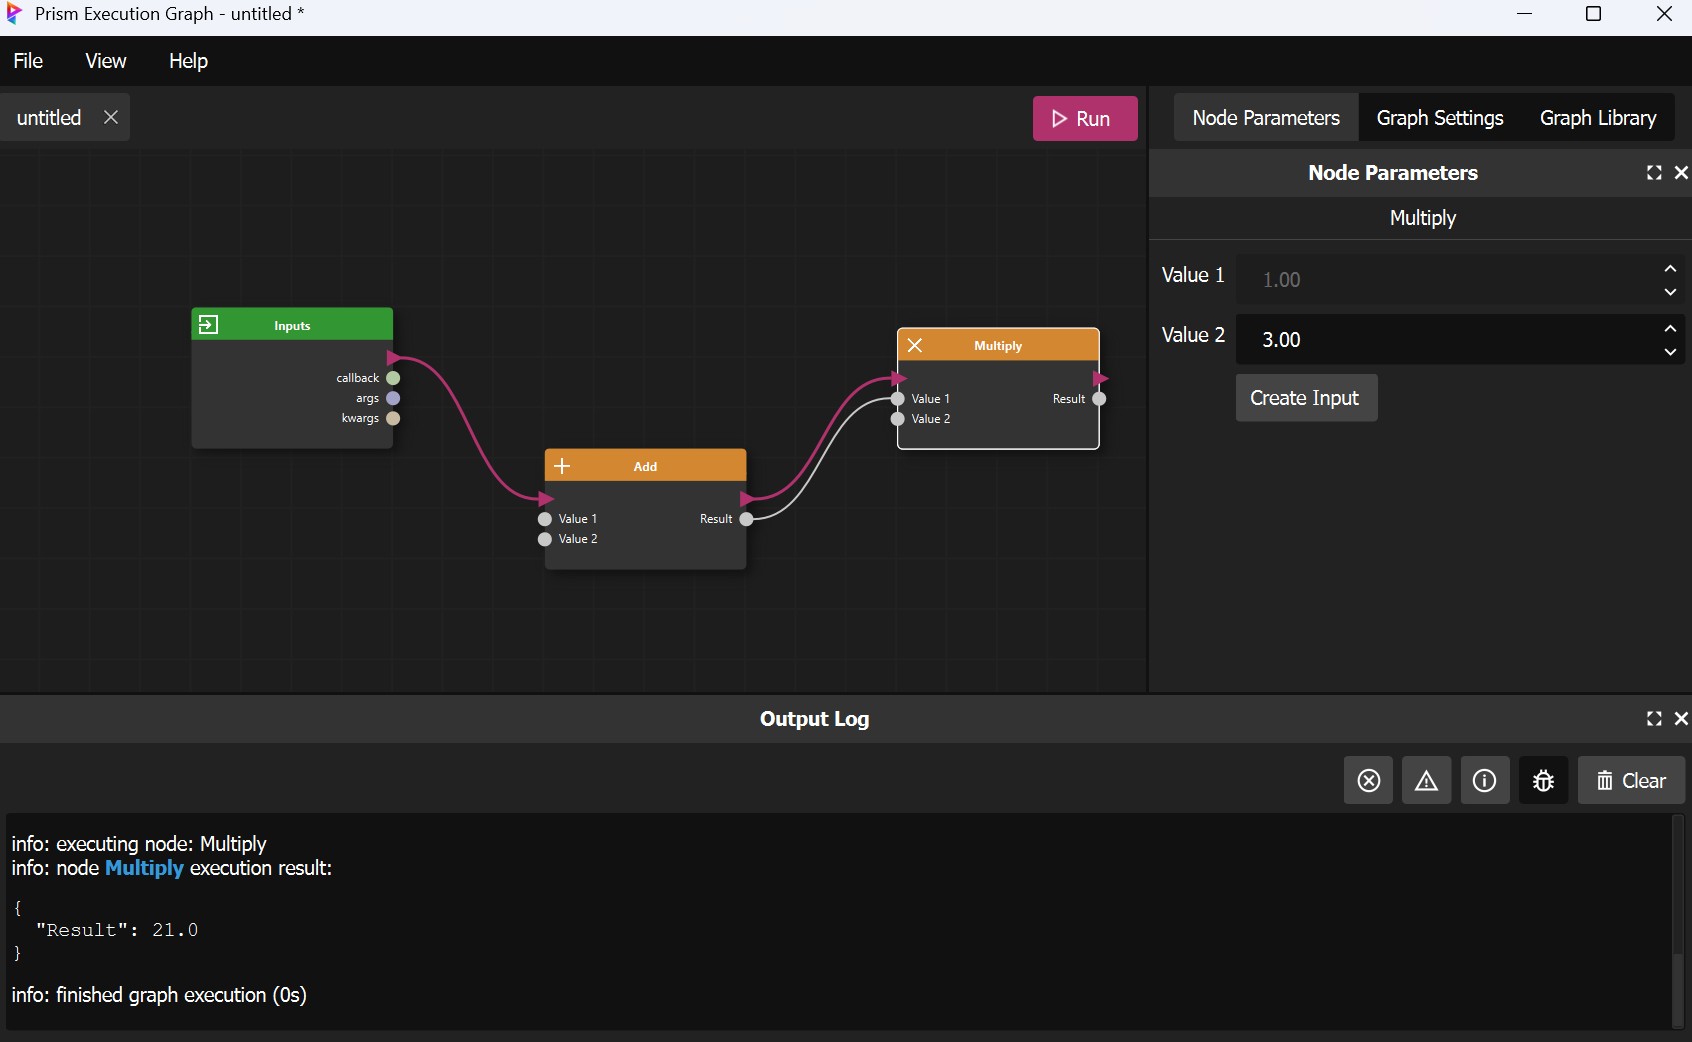Decrease Value 2 with down arrow
The image size is (1692, 1042).
(x=1670, y=352)
